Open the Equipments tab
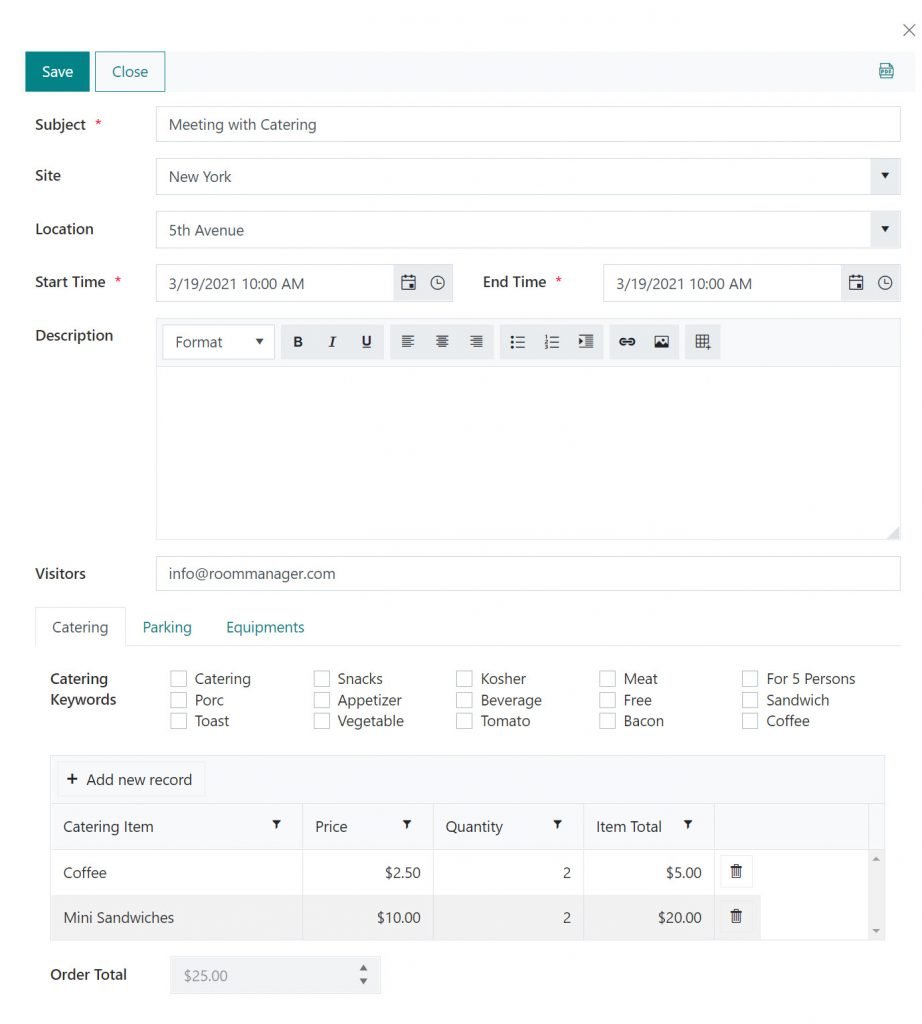This screenshot has height=1024, width=922. (265, 627)
